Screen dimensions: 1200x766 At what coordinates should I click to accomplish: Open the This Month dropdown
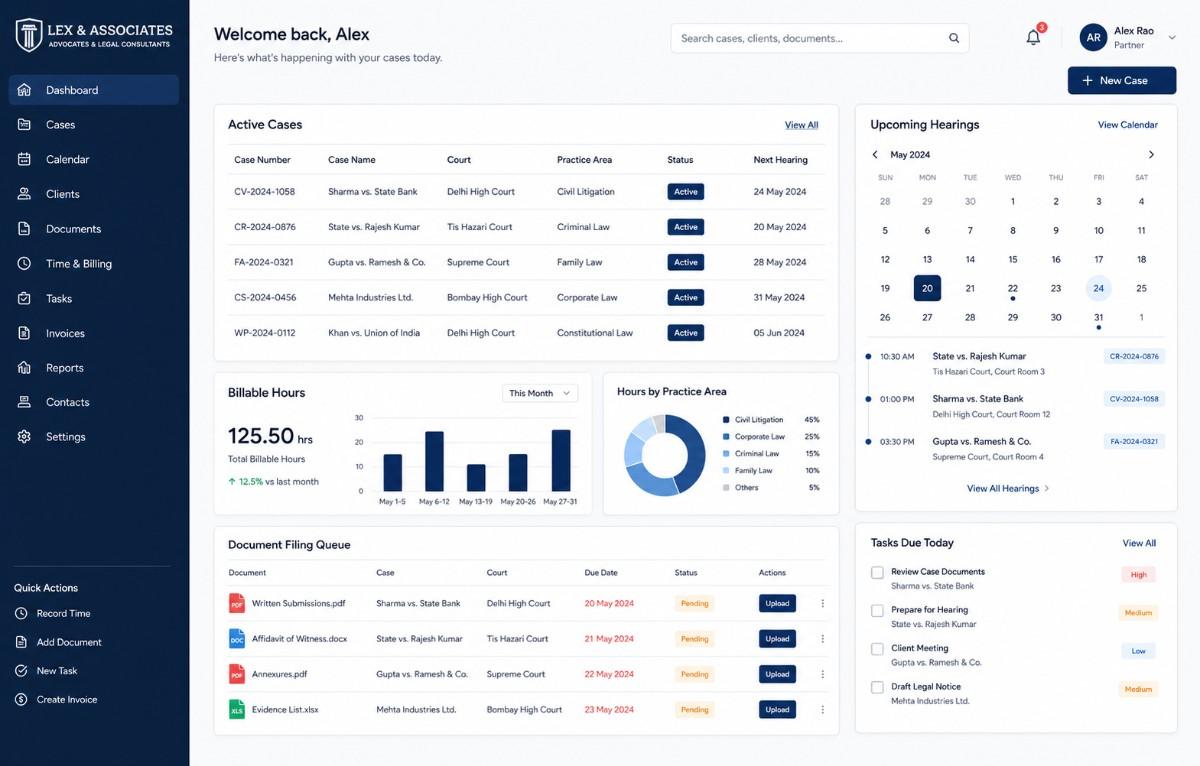(540, 393)
